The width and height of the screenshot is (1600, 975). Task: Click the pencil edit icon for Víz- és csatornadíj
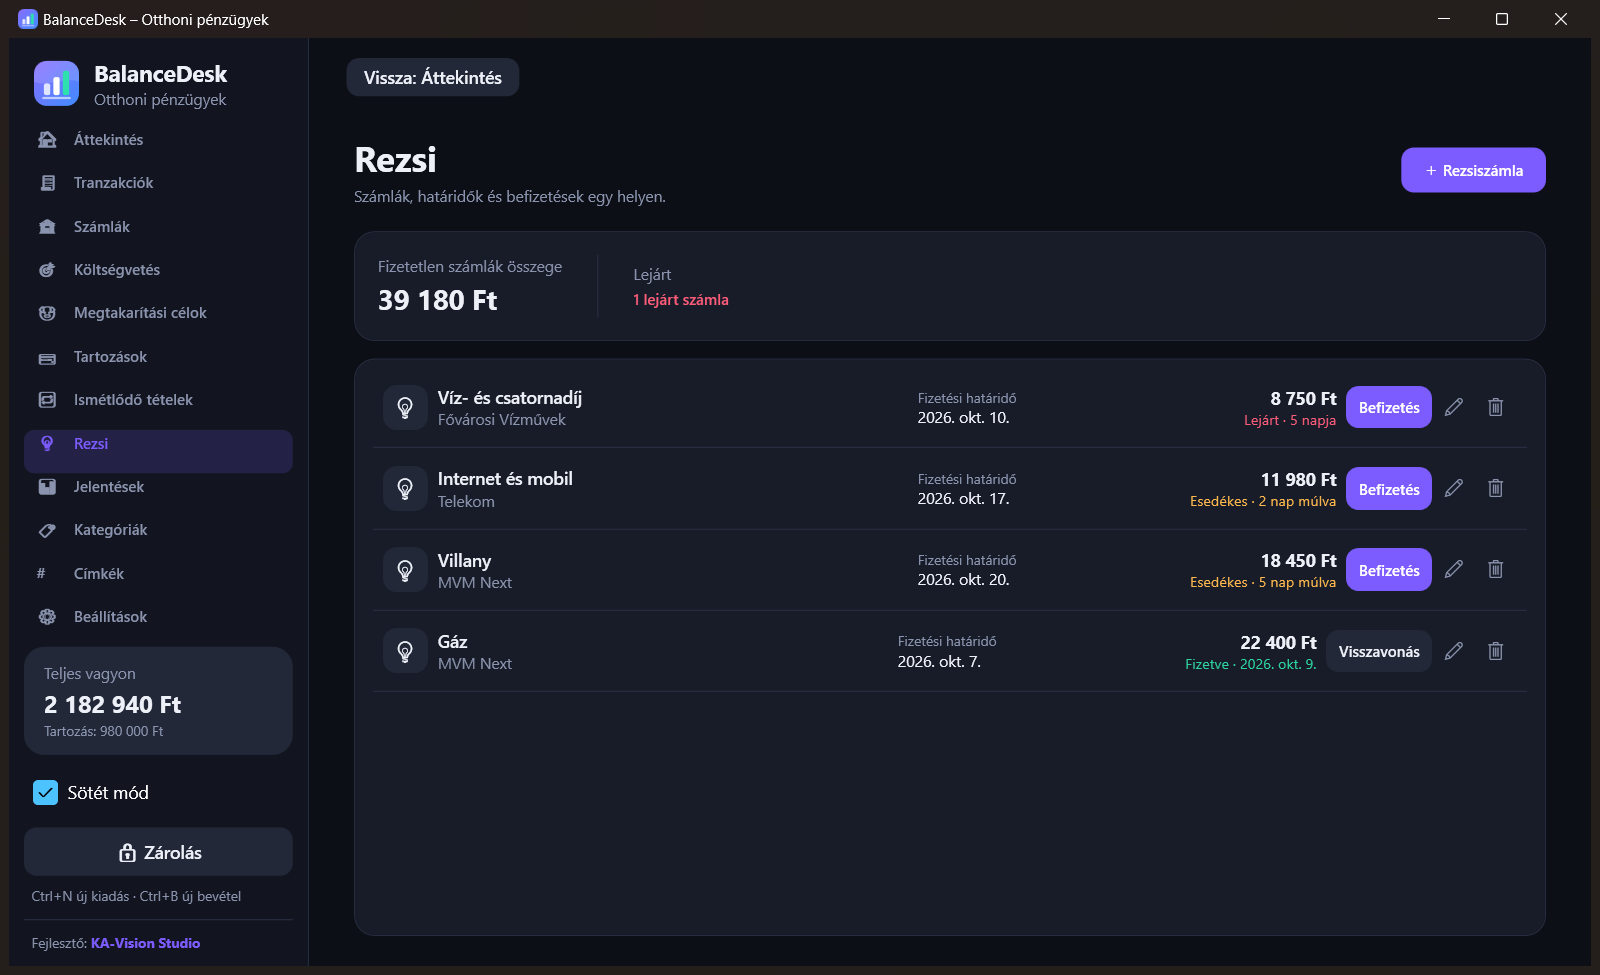click(x=1454, y=407)
